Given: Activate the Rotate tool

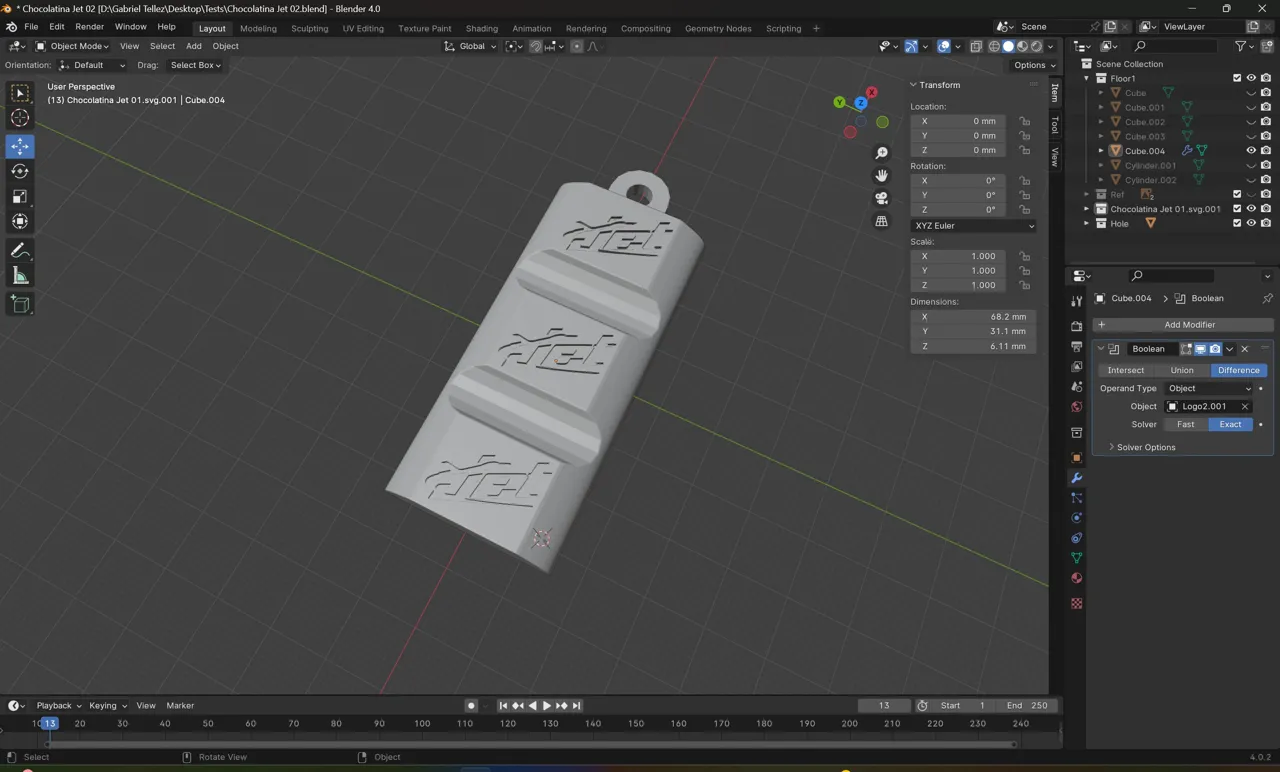Looking at the screenshot, I should [x=20, y=171].
